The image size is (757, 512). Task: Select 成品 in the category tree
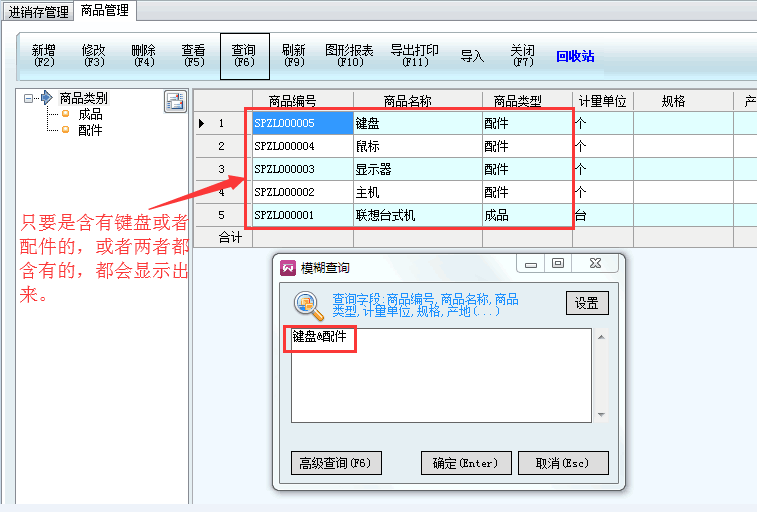[90, 114]
